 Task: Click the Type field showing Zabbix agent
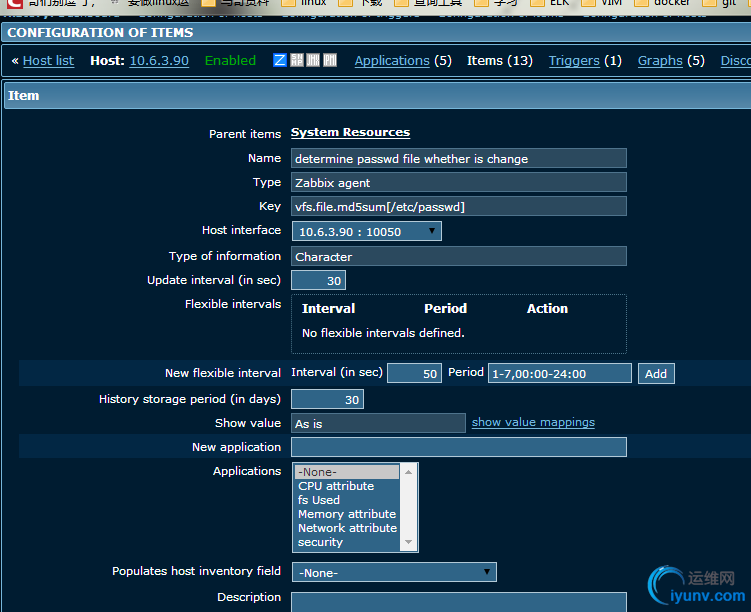458,182
